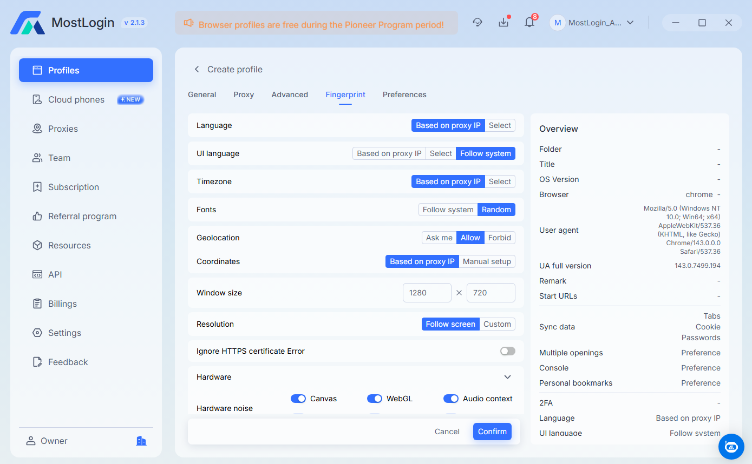Turn off the WebGL noise toggle

click(375, 398)
